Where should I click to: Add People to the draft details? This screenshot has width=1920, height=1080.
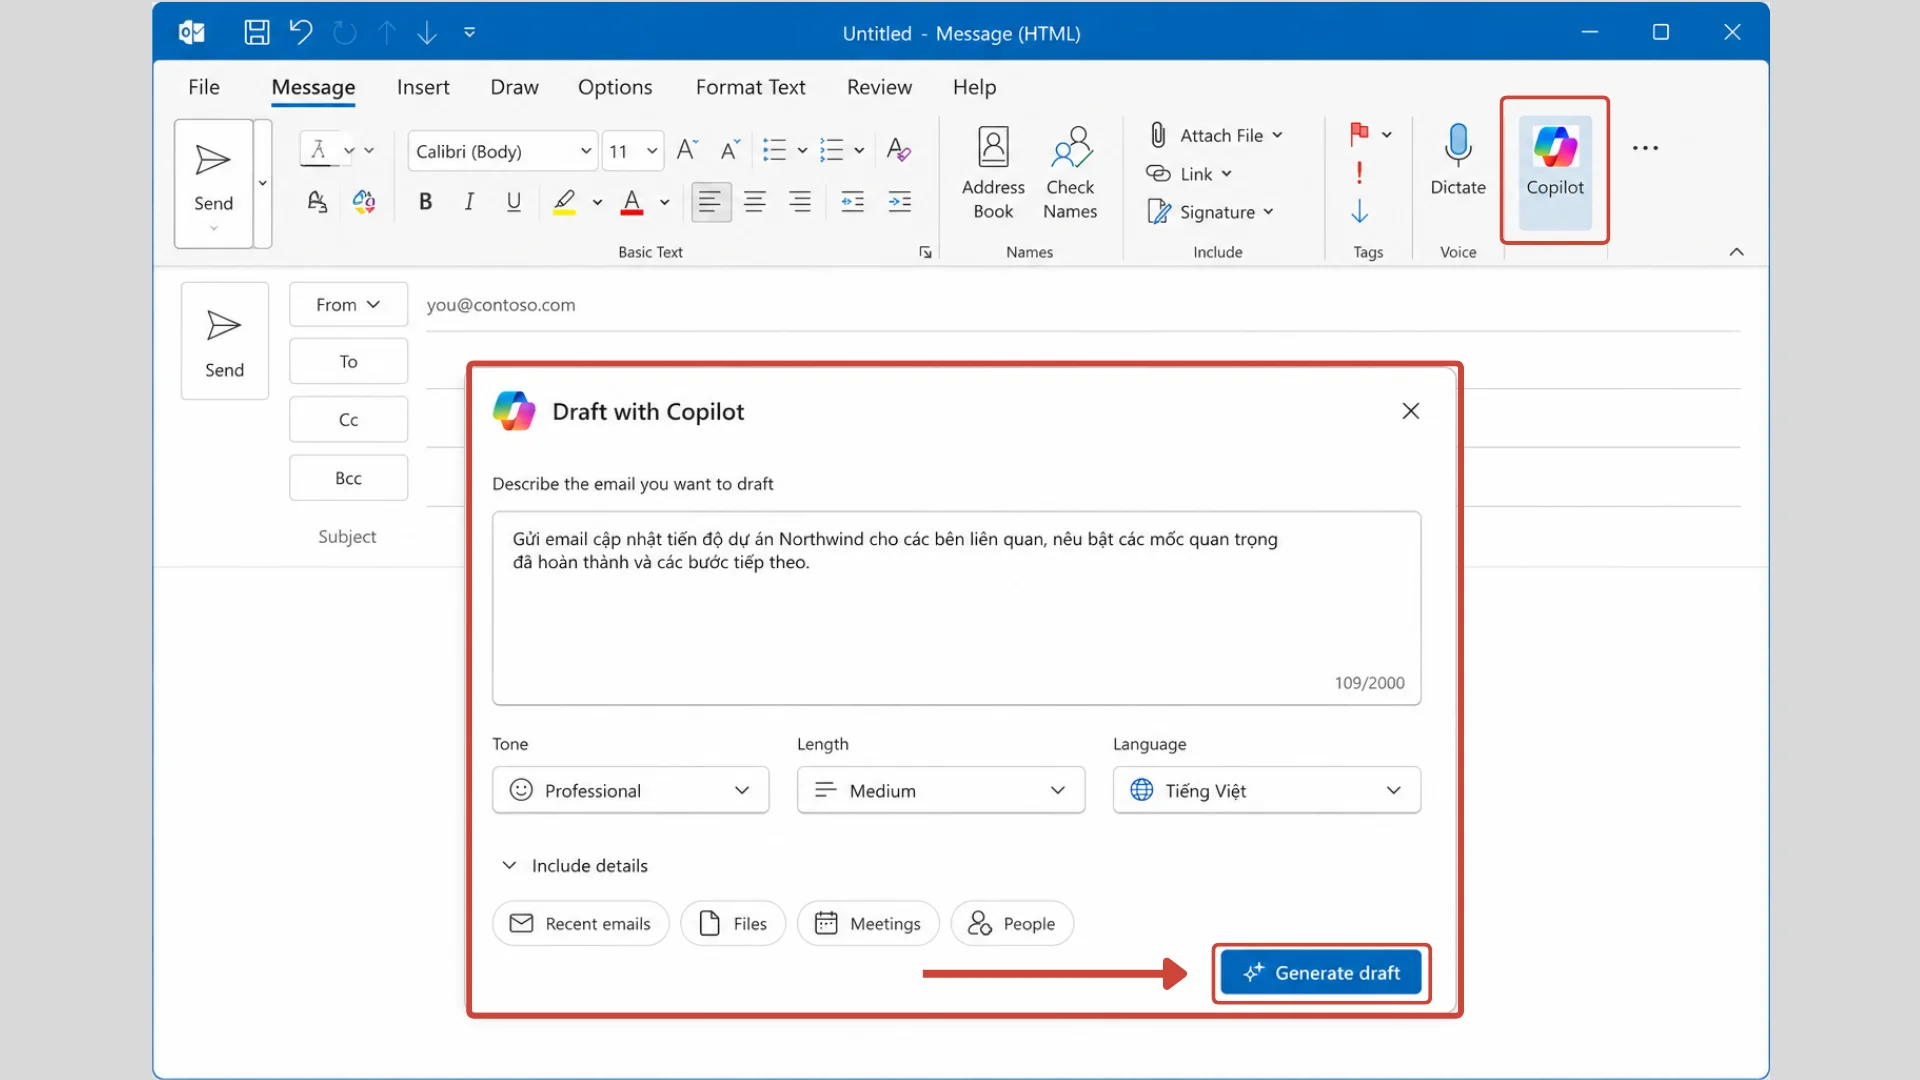[1012, 923]
